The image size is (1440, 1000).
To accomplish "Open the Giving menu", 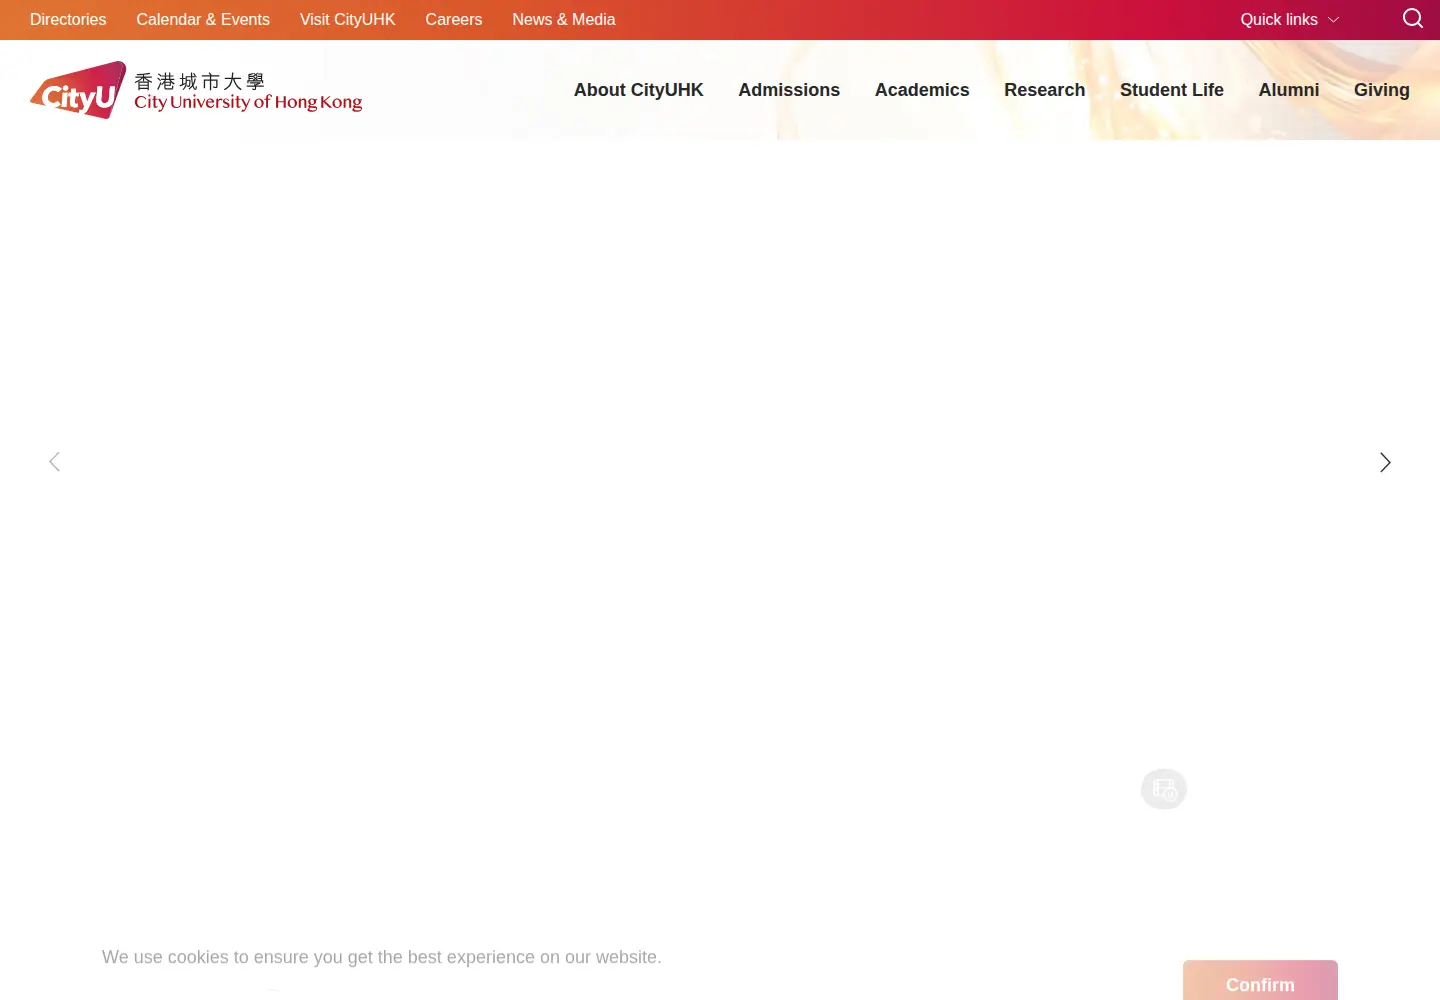I will pyautogui.click(x=1382, y=90).
